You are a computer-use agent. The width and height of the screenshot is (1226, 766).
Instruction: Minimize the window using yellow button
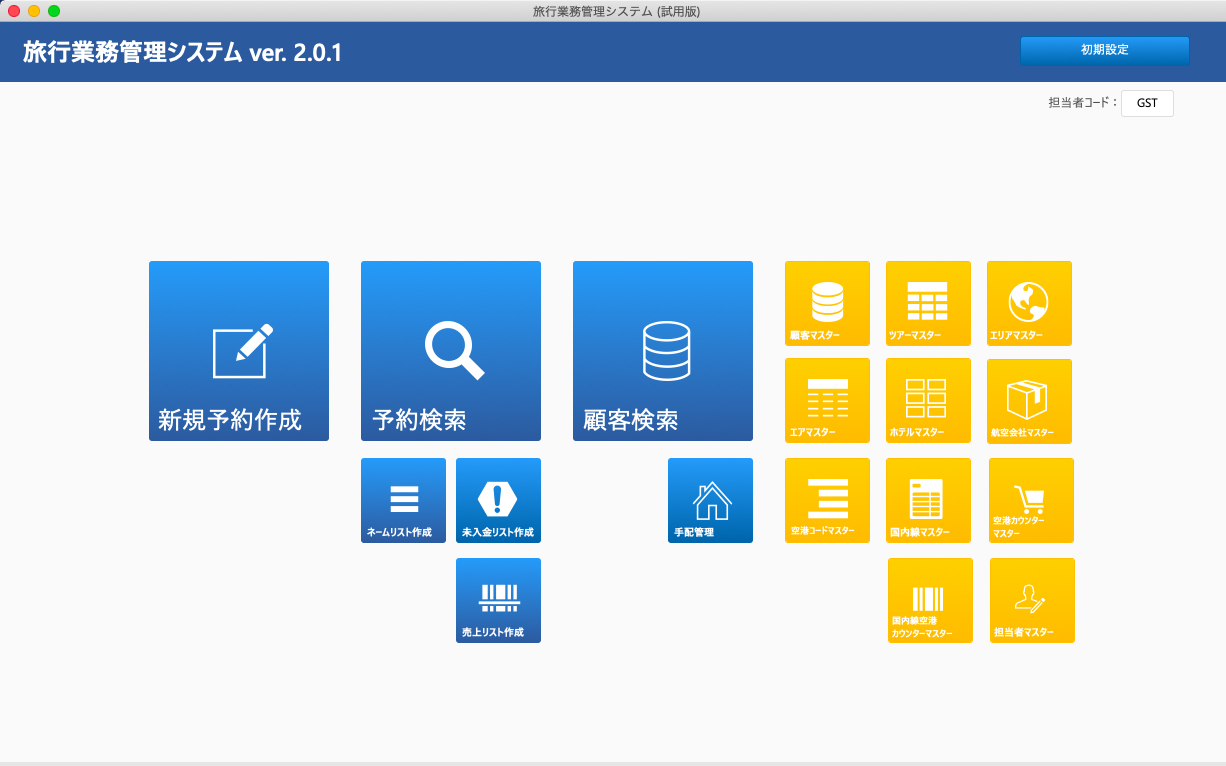34,11
